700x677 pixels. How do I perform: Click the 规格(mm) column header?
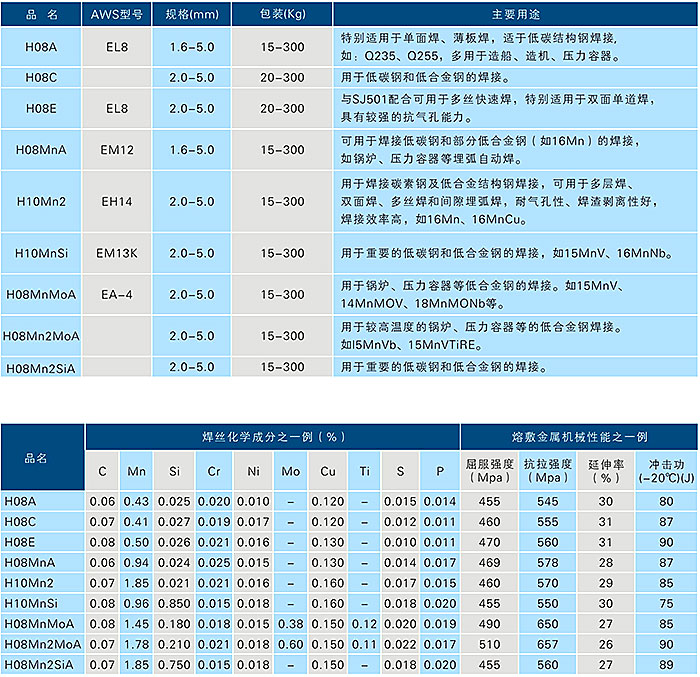[x=191, y=14]
